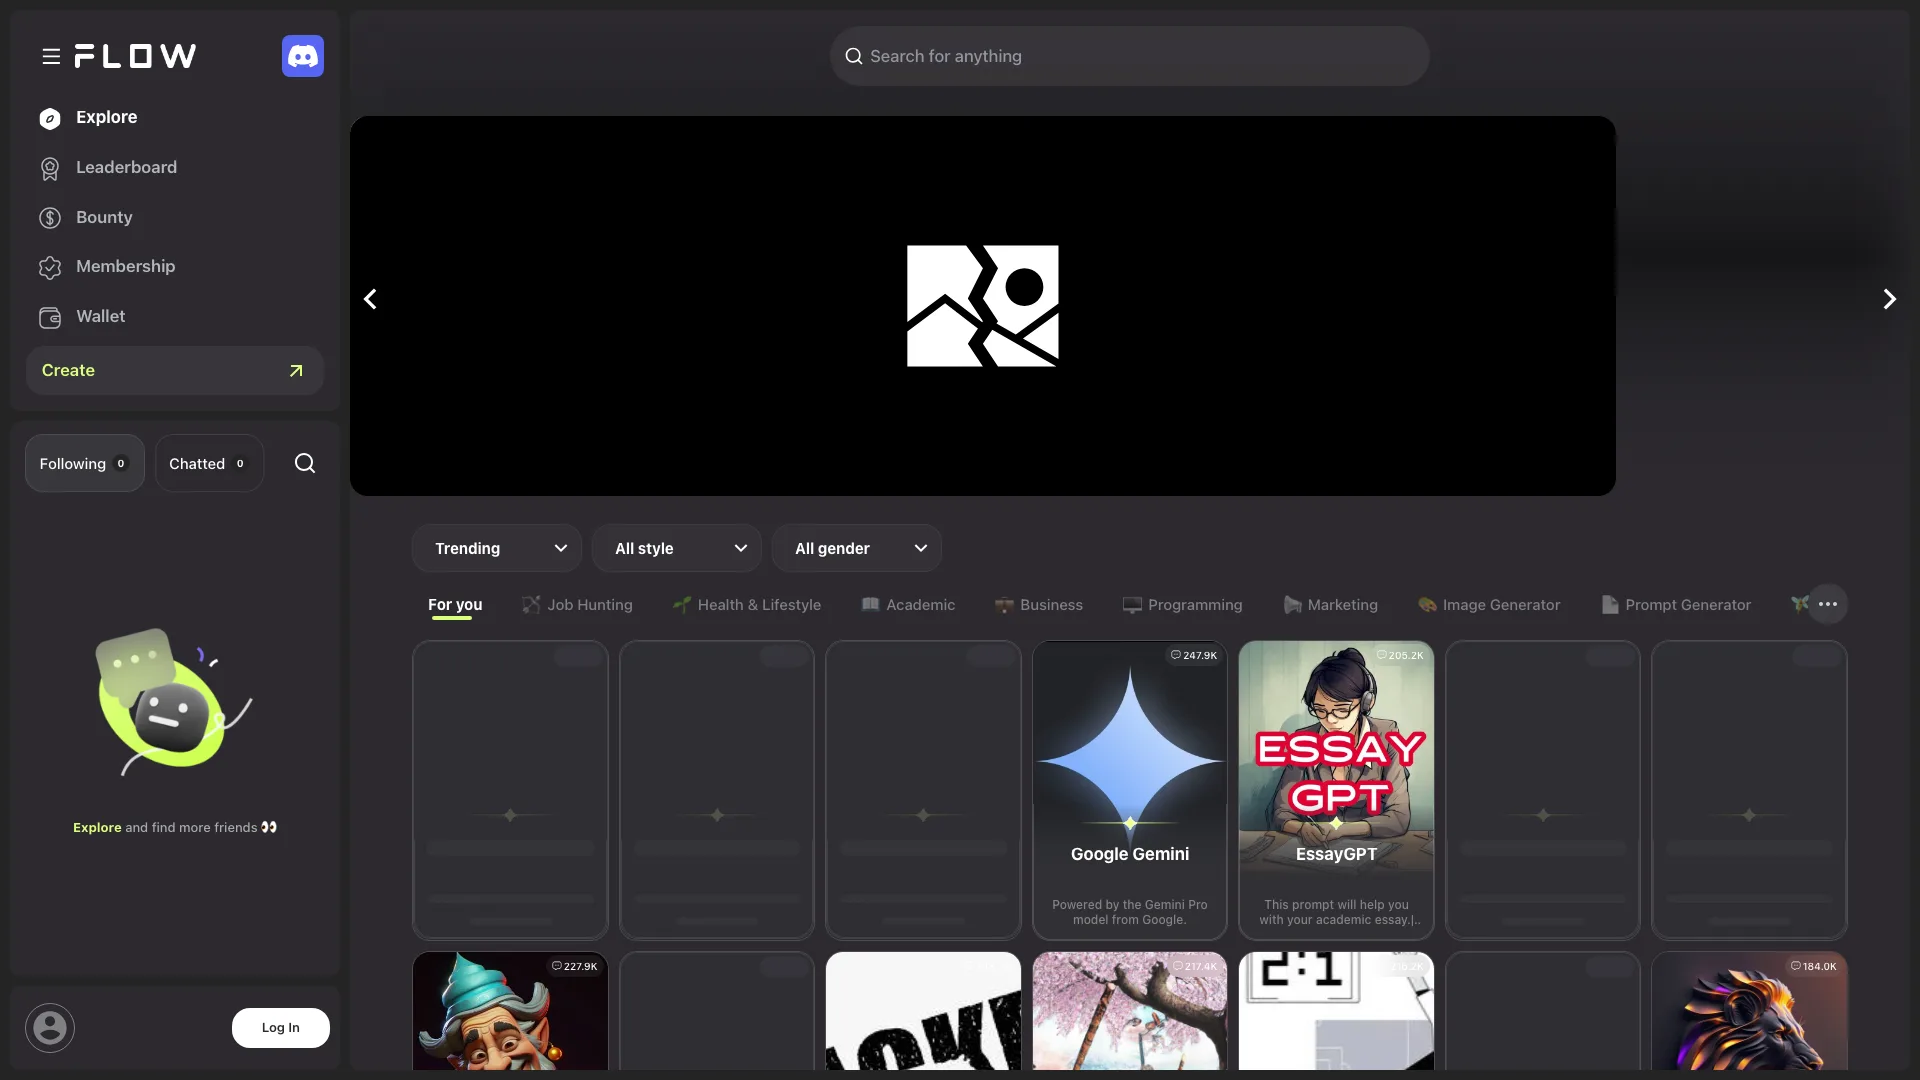This screenshot has height=1080, width=1920.
Task: Click the Wallet icon
Action: (x=50, y=318)
